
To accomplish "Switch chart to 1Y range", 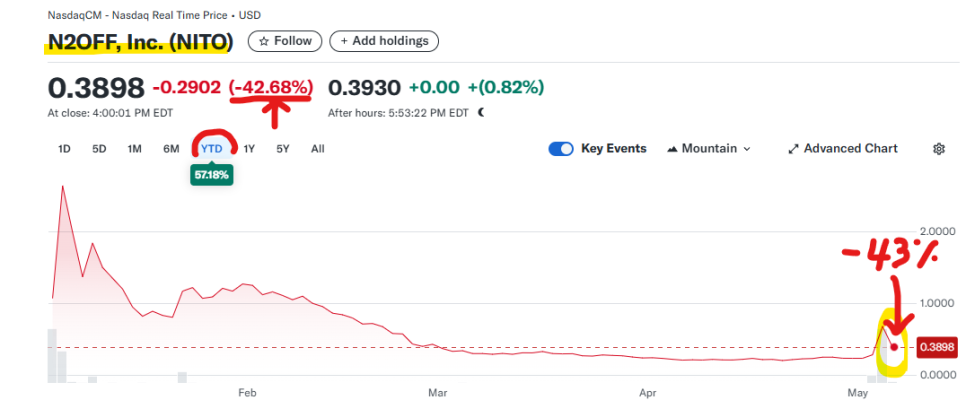I will (249, 149).
